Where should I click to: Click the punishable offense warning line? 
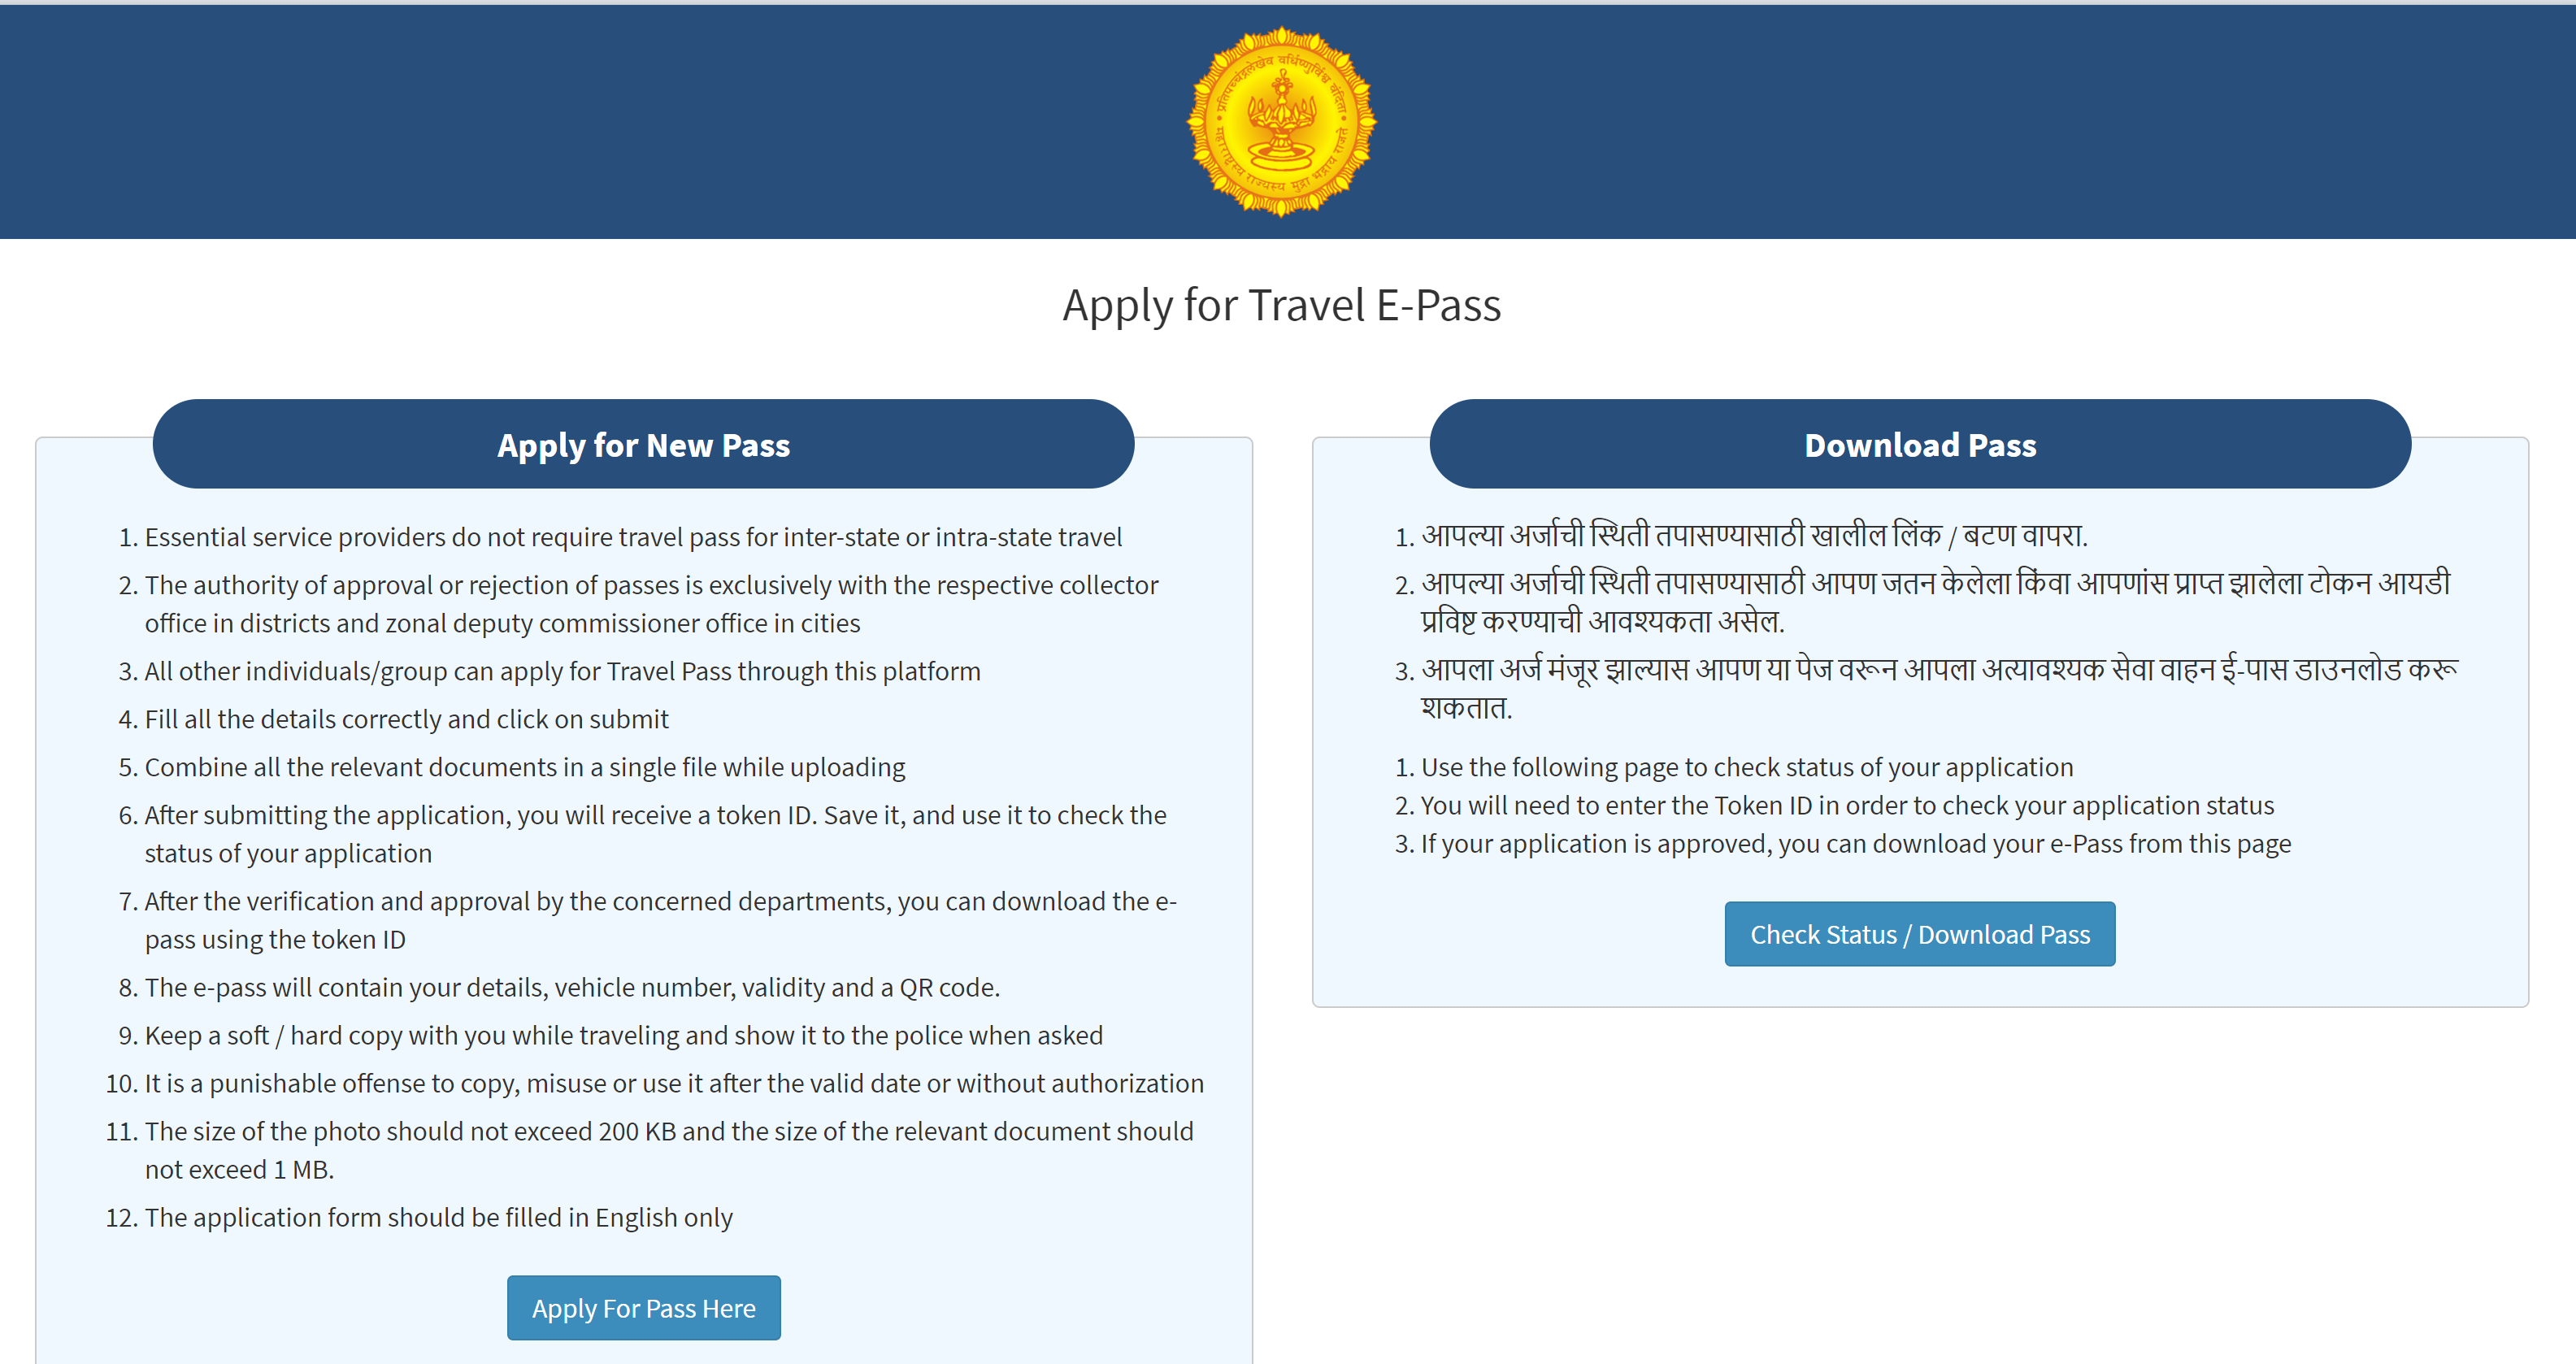673,1083
